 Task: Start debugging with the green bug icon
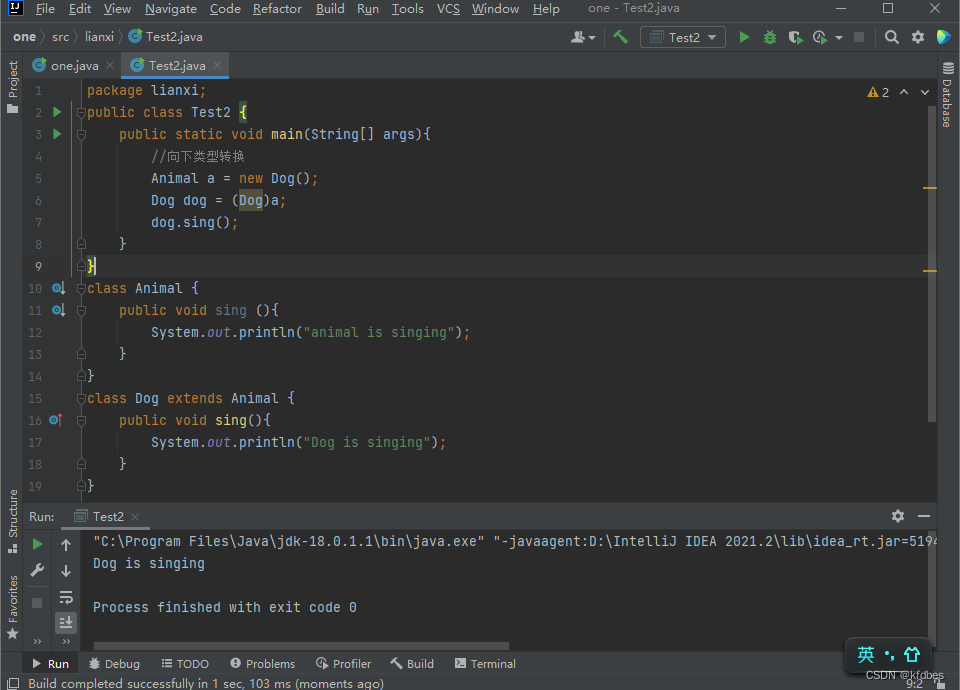click(769, 37)
